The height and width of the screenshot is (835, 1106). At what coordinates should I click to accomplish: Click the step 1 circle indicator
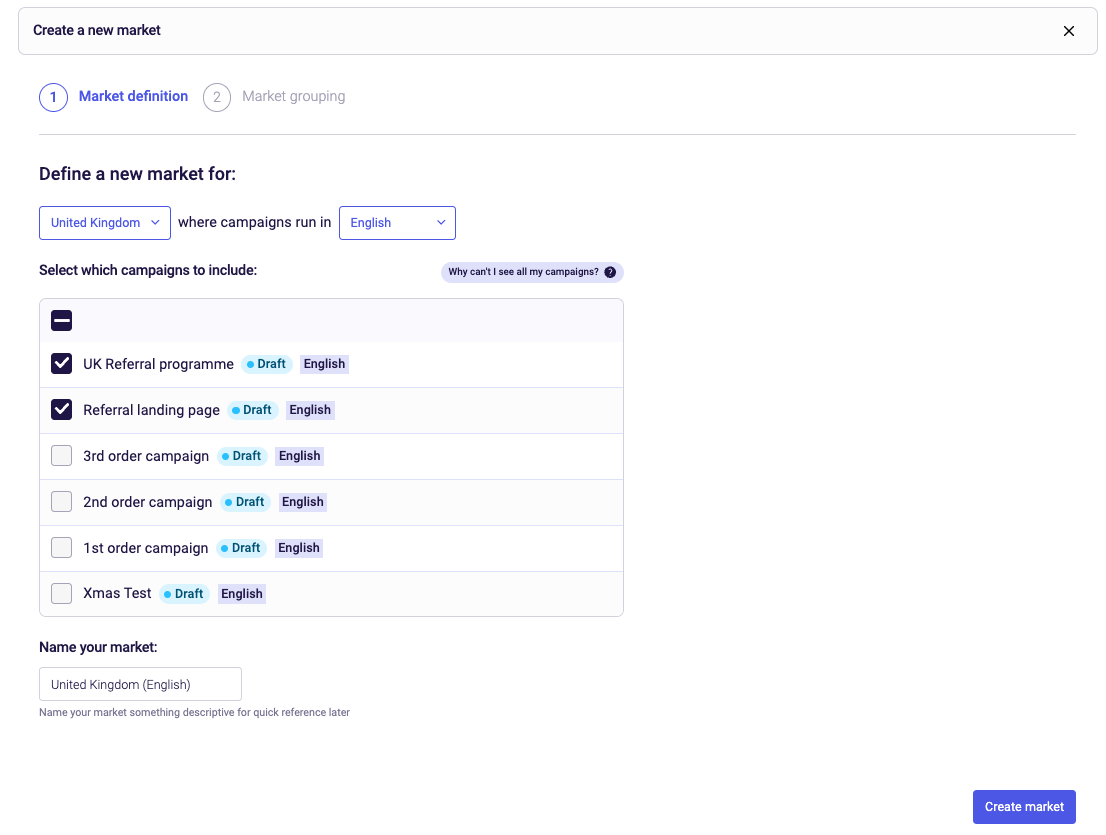click(x=54, y=97)
